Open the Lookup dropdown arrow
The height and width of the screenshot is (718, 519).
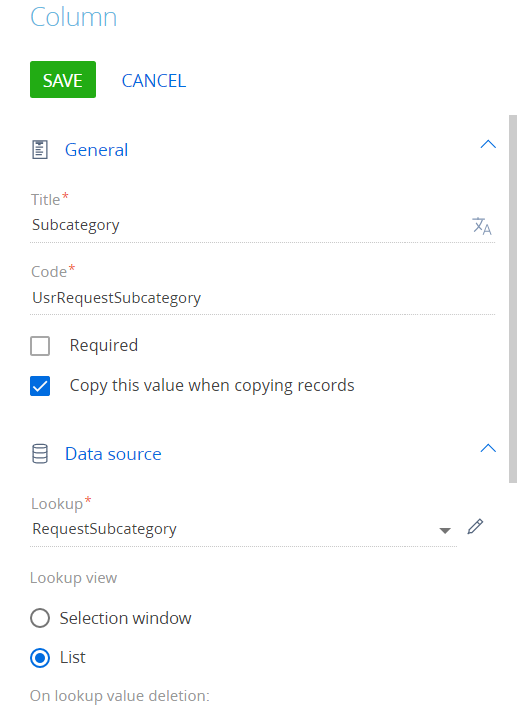coord(445,531)
